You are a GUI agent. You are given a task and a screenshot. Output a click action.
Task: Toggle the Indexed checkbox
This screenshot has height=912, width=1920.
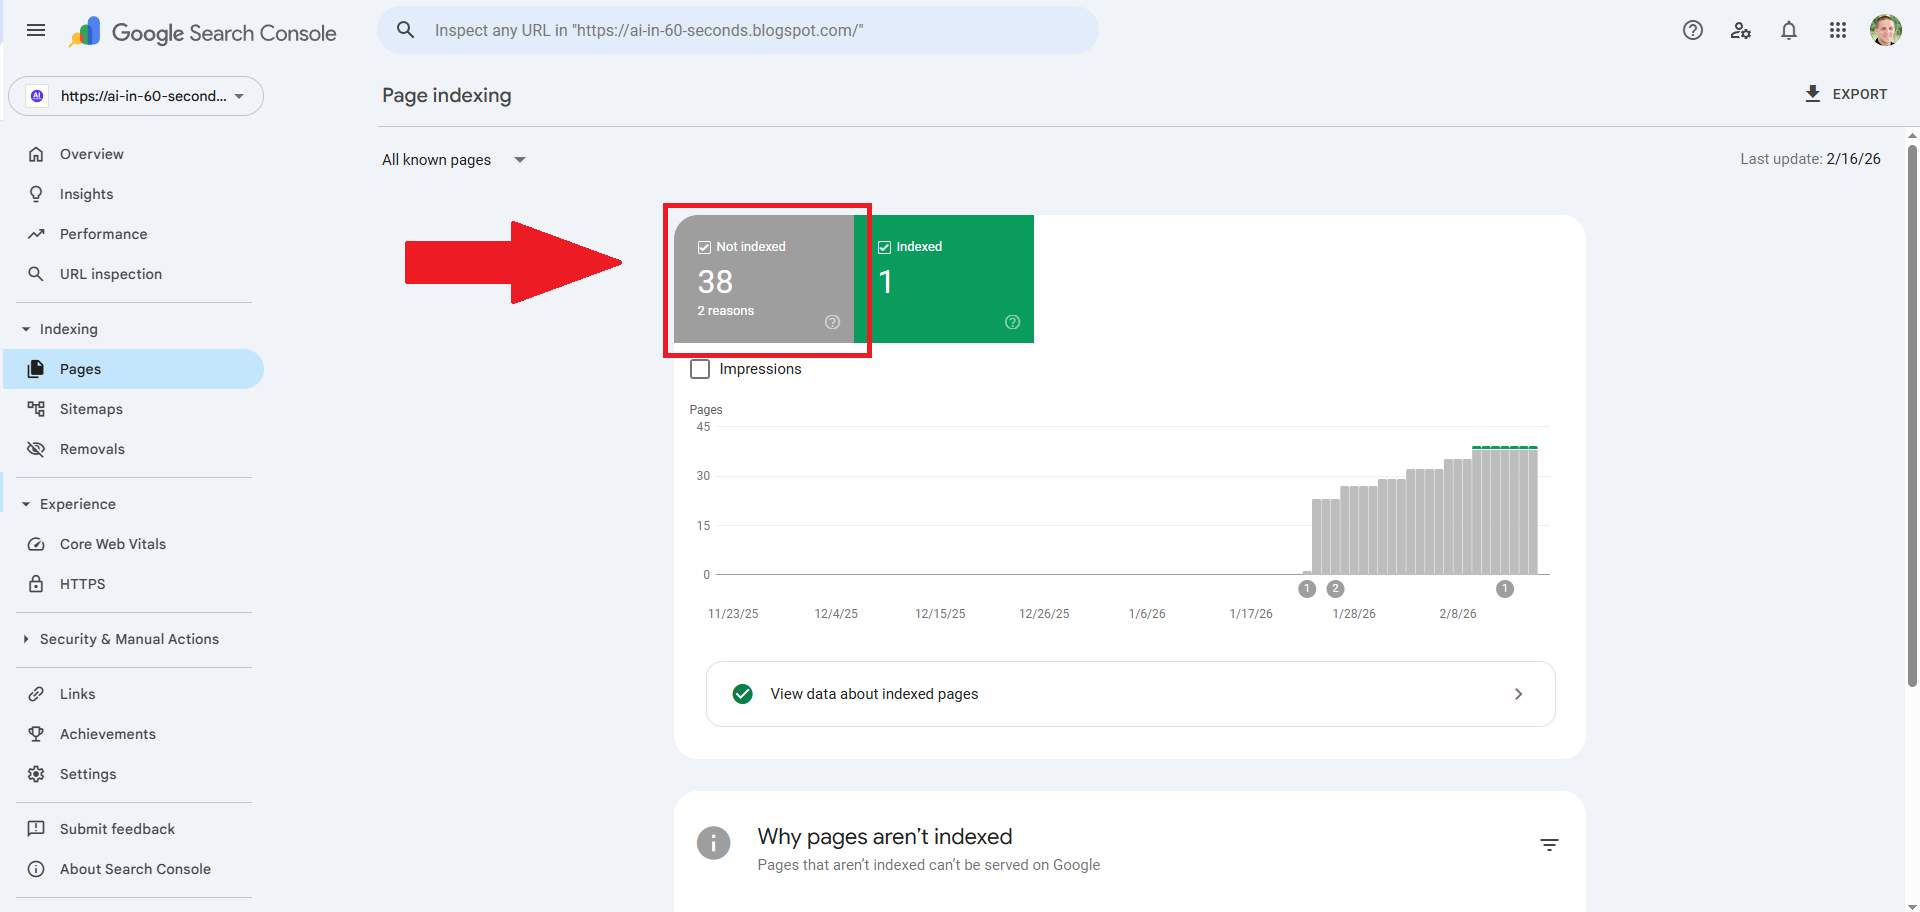[884, 247]
